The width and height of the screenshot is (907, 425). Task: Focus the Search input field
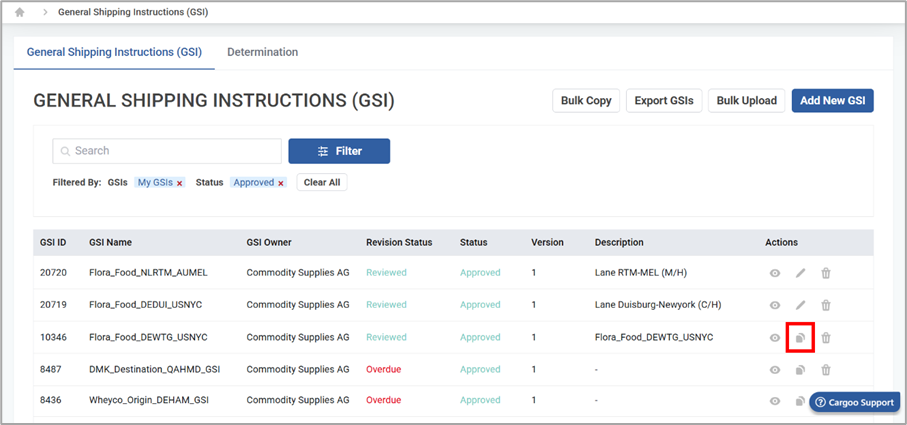tap(167, 151)
